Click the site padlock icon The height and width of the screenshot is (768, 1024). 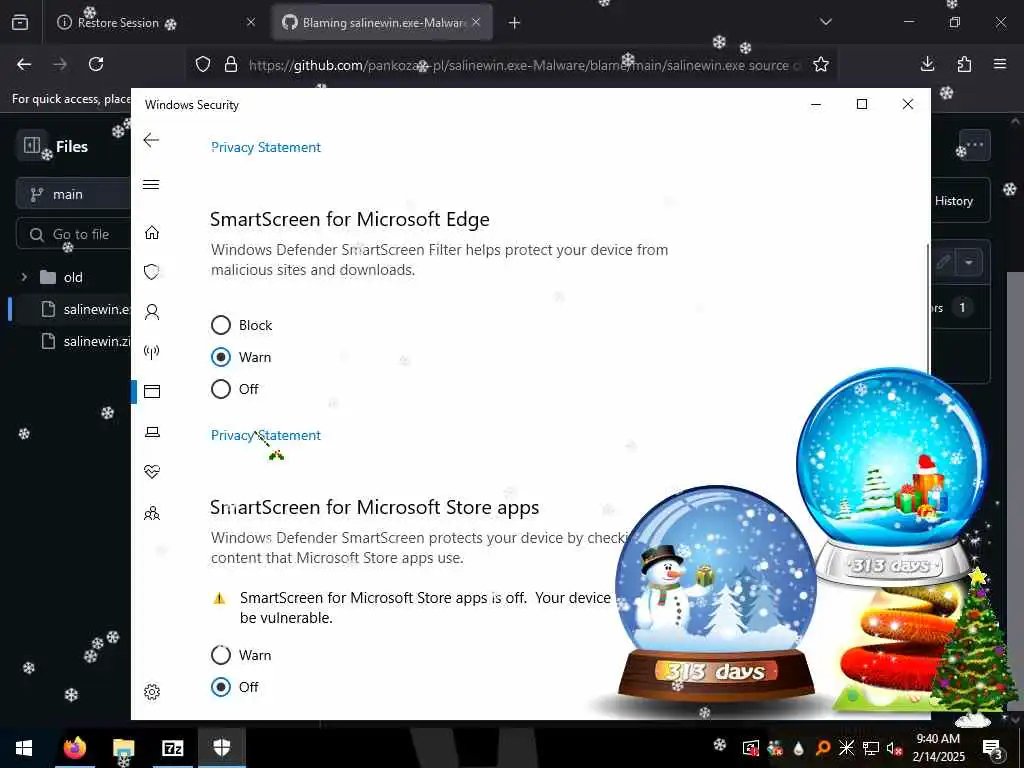pyautogui.click(x=231, y=65)
